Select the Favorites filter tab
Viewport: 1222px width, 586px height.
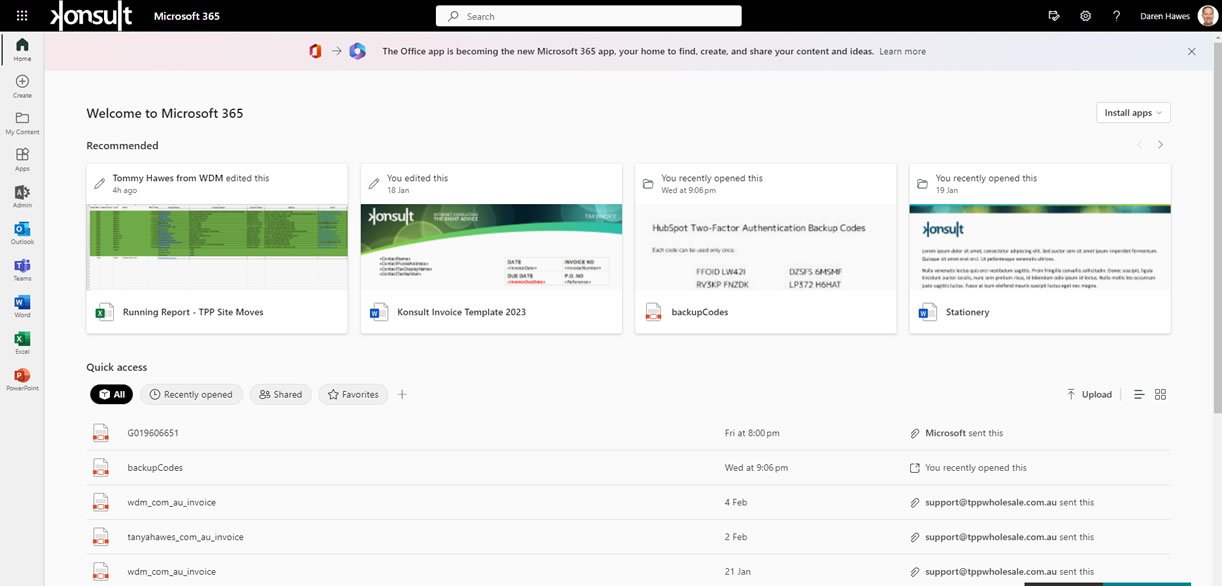tap(353, 395)
